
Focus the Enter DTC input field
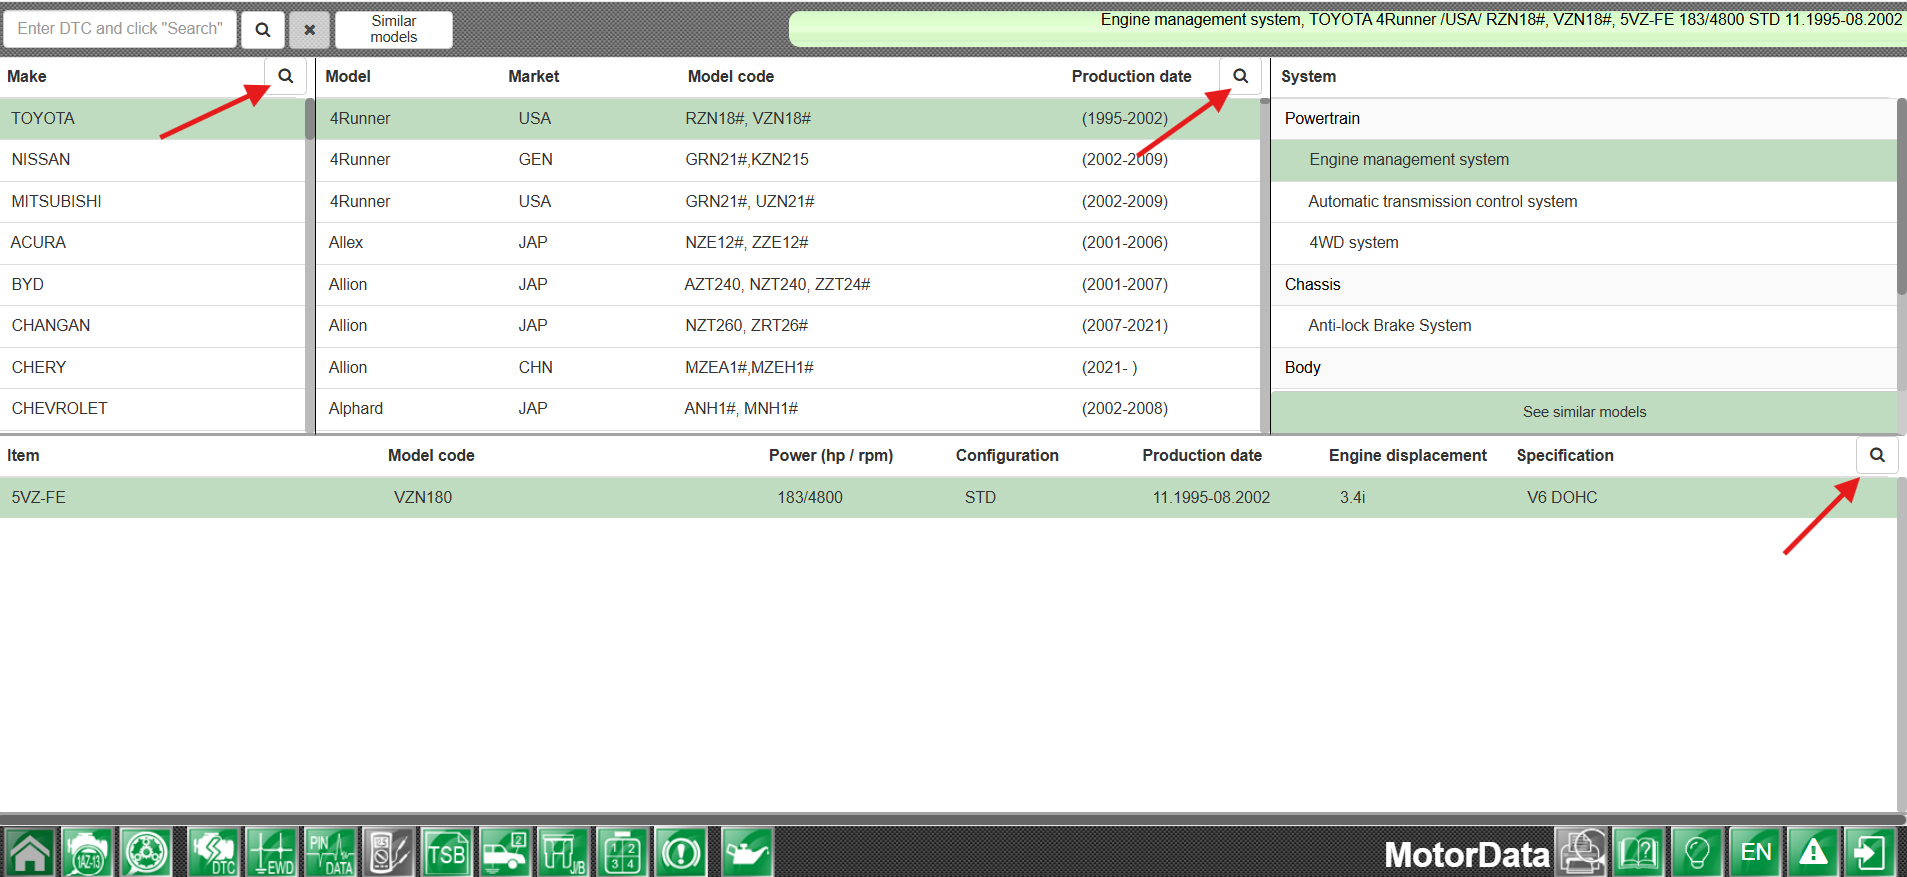tap(120, 29)
